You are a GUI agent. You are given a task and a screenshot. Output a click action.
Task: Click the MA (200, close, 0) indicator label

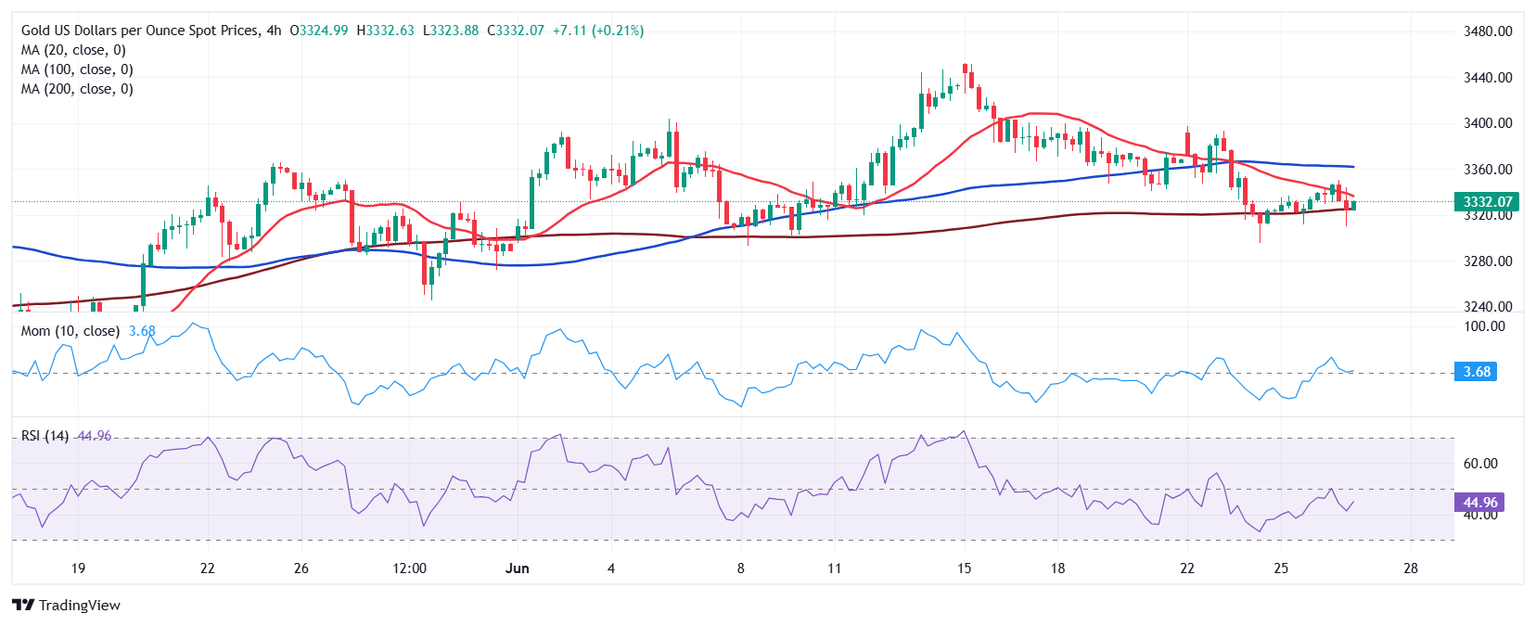(79, 88)
